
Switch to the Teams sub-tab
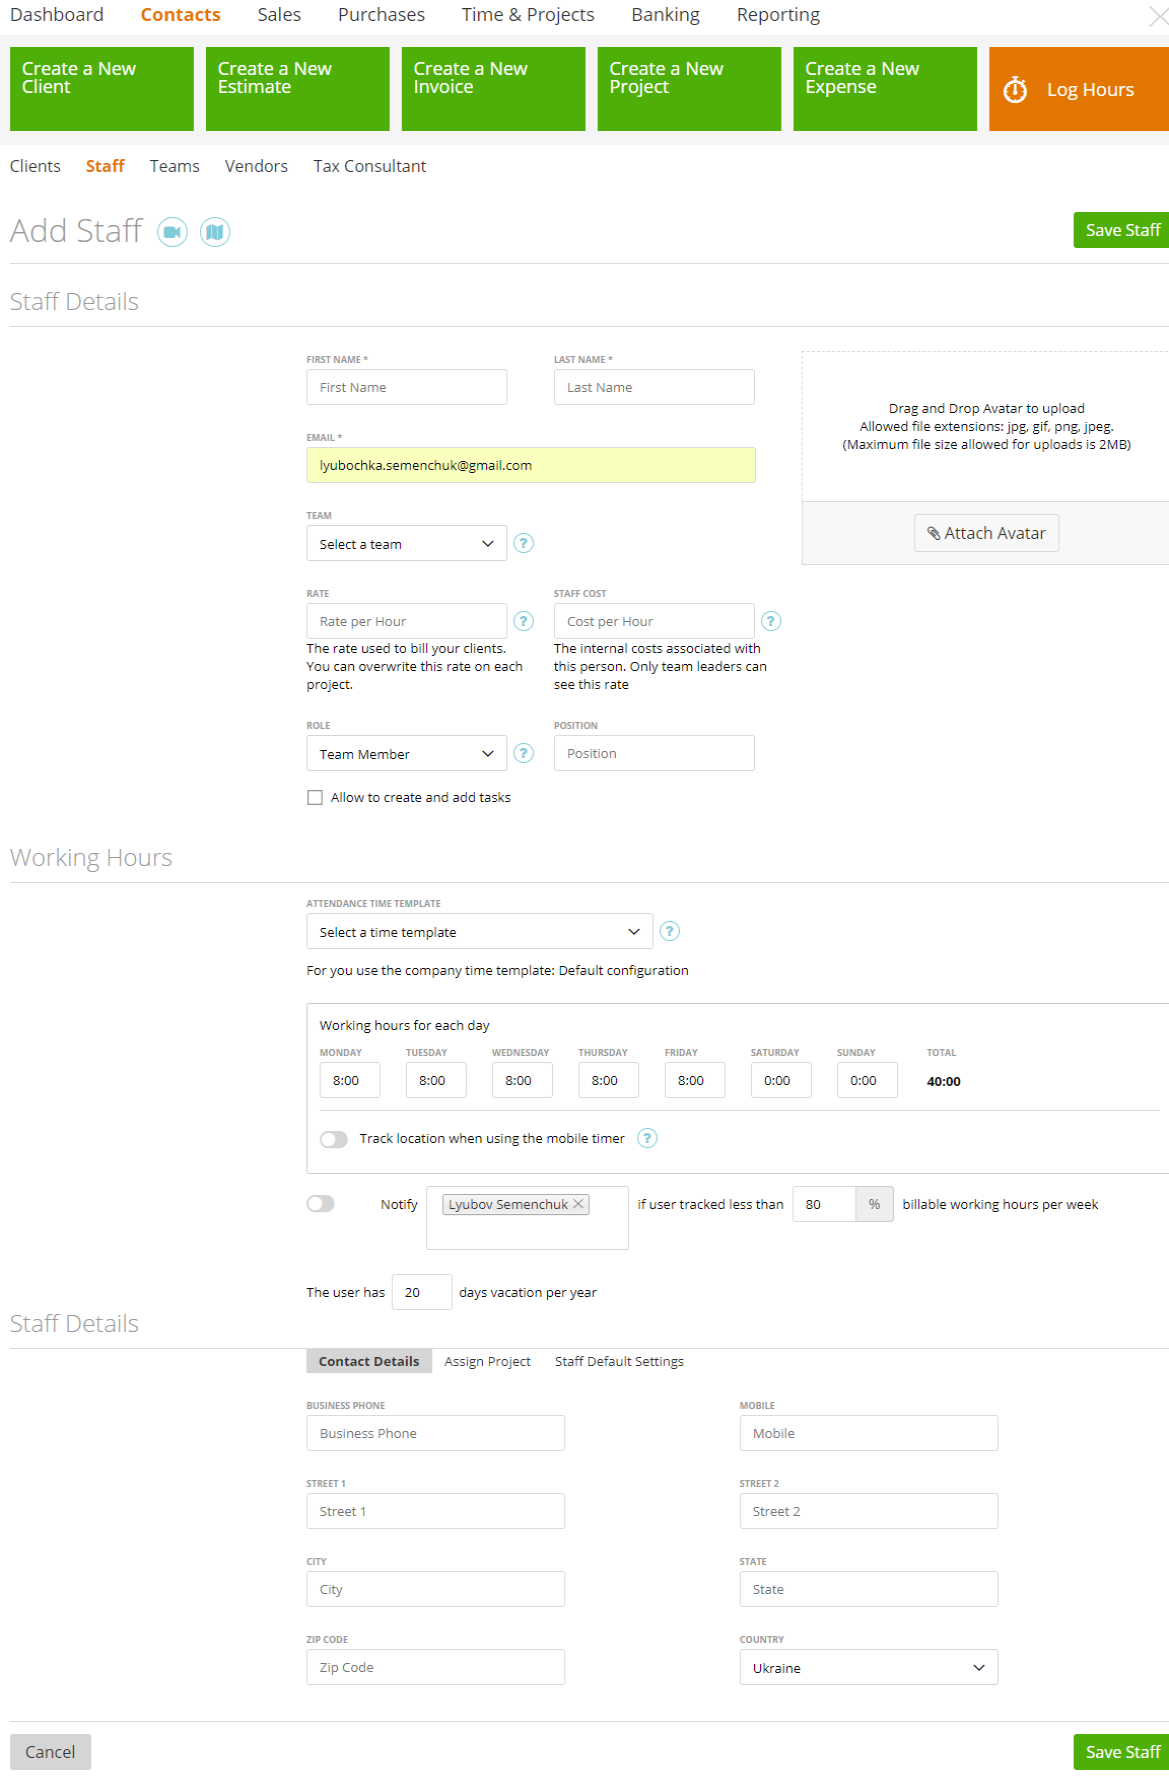175,166
